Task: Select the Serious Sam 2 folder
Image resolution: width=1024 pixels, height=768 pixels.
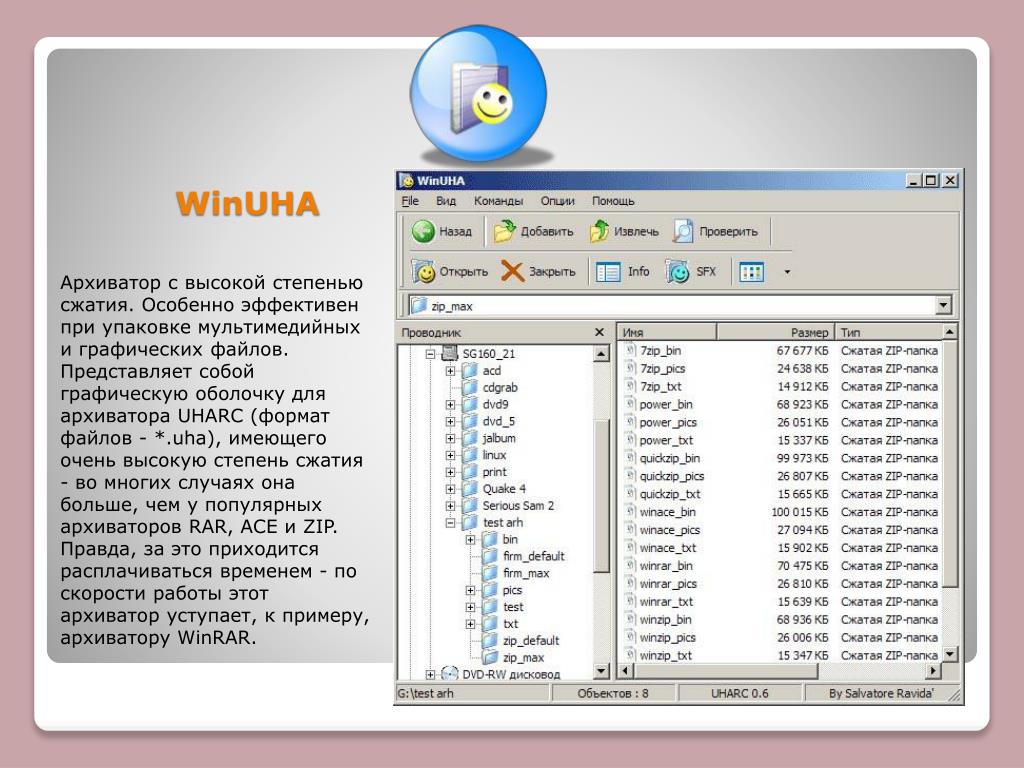Action: point(518,506)
